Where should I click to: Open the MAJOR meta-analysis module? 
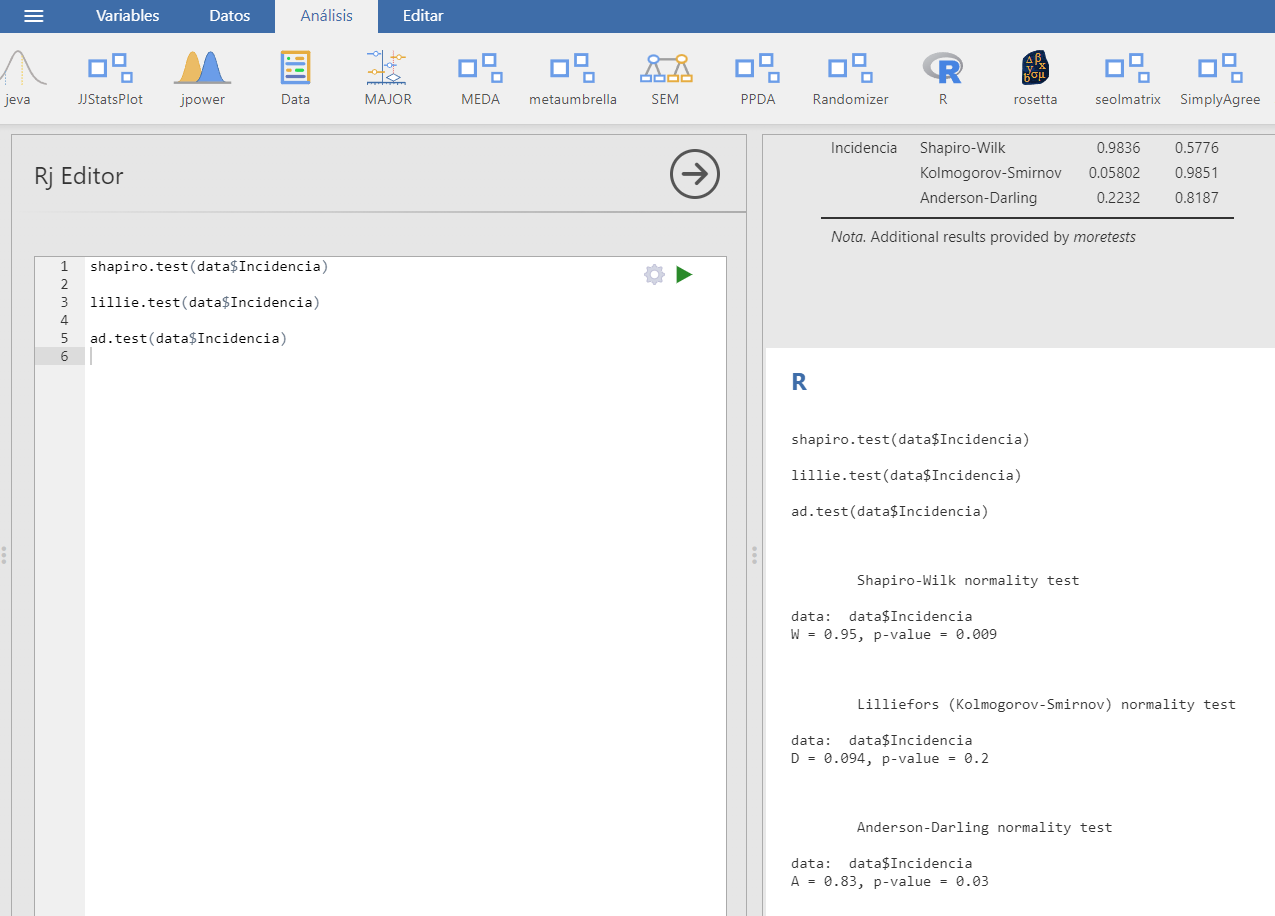pyautogui.click(x=388, y=78)
